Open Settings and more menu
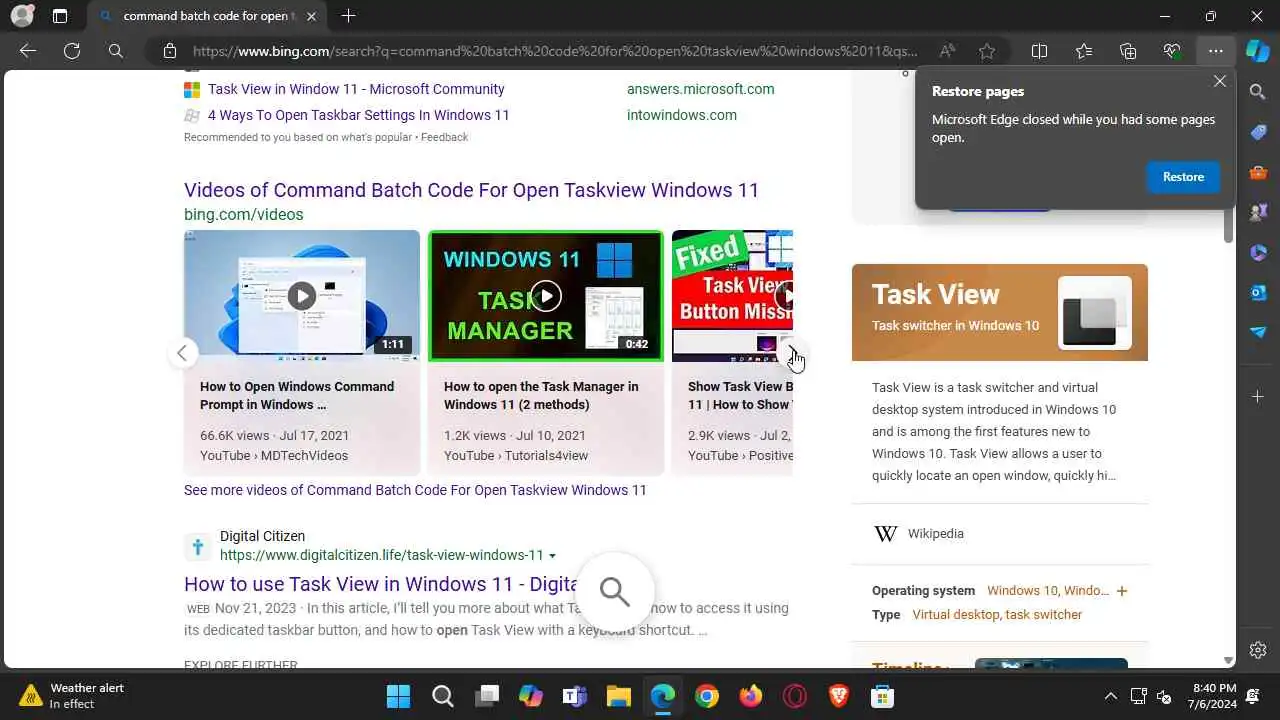 1215,51
